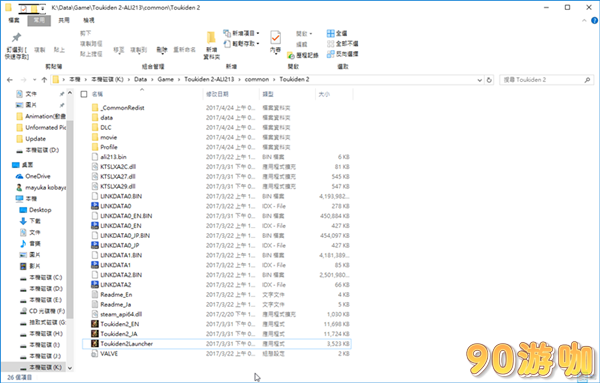Click the Cut (剪下) button

pyautogui.click(x=85, y=33)
